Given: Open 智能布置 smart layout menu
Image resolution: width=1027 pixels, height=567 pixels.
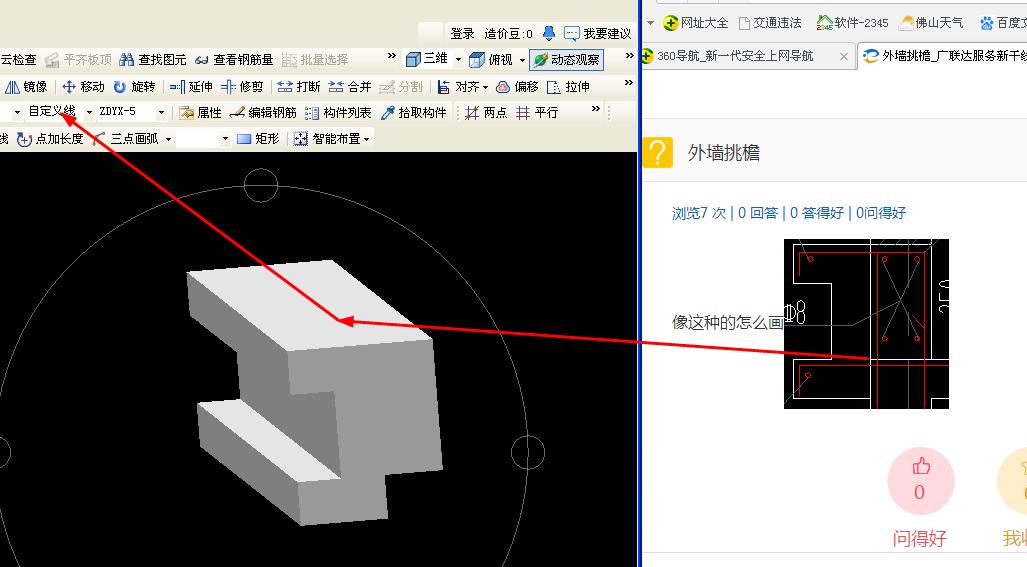Looking at the screenshot, I should [331, 139].
